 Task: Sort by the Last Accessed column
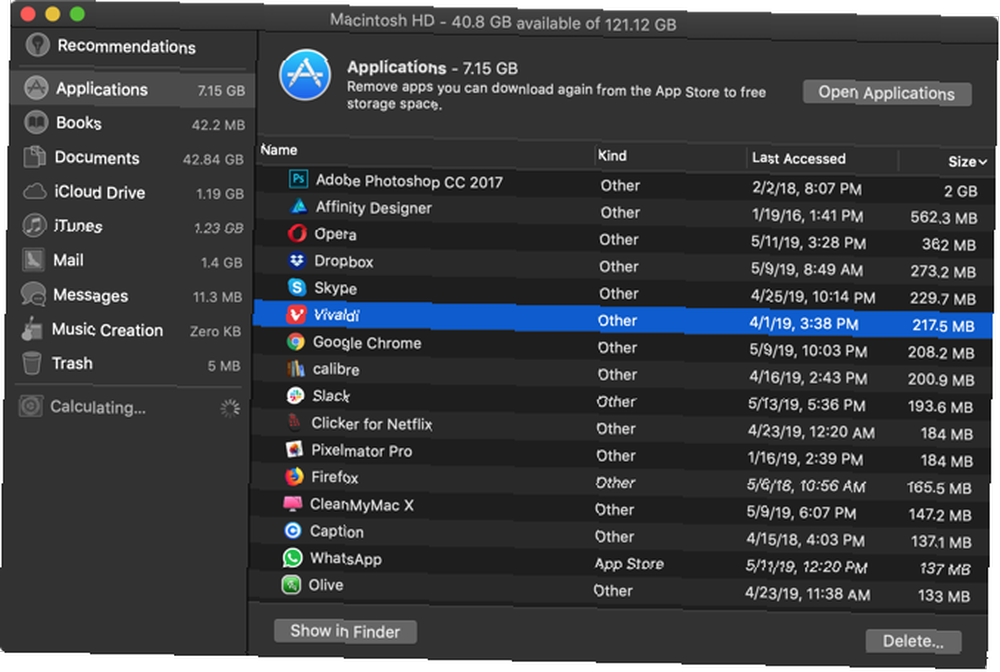pos(798,158)
